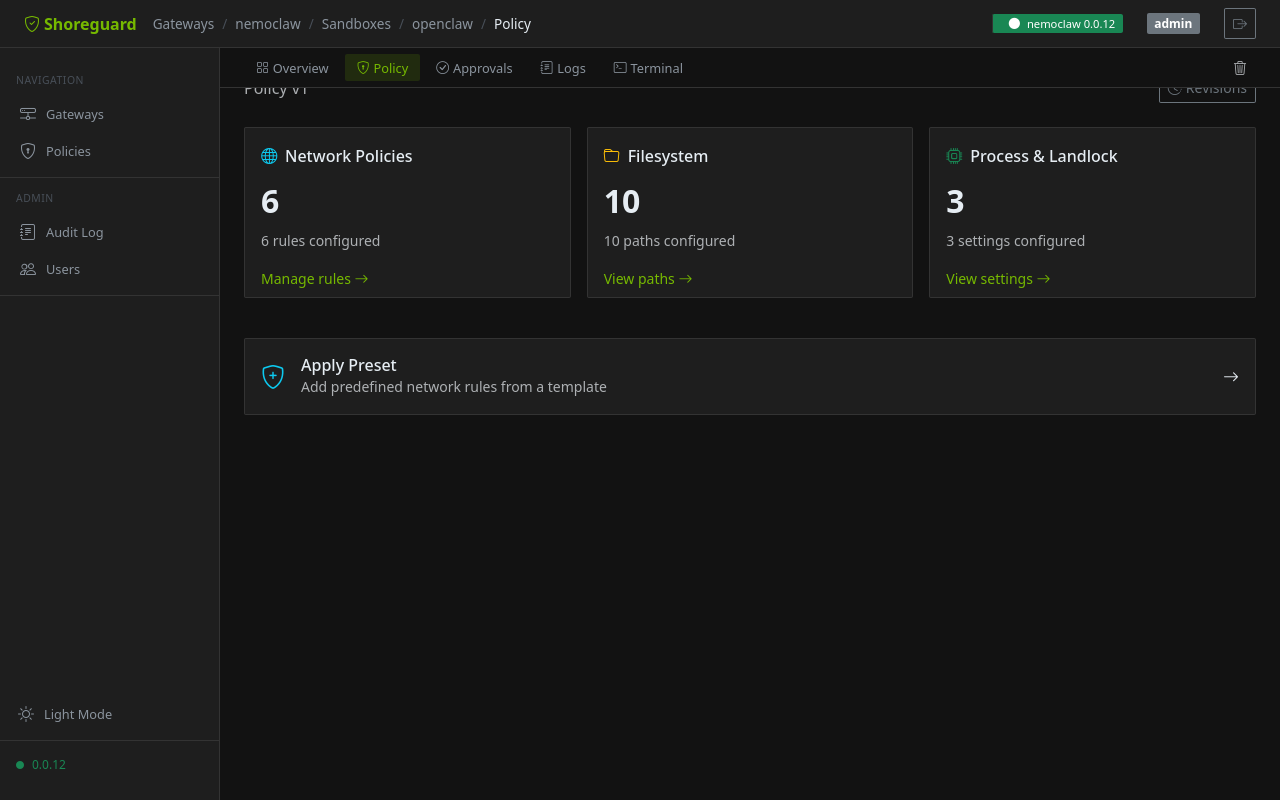Click the Filesystem folder icon
The image size is (1280, 800).
612,156
